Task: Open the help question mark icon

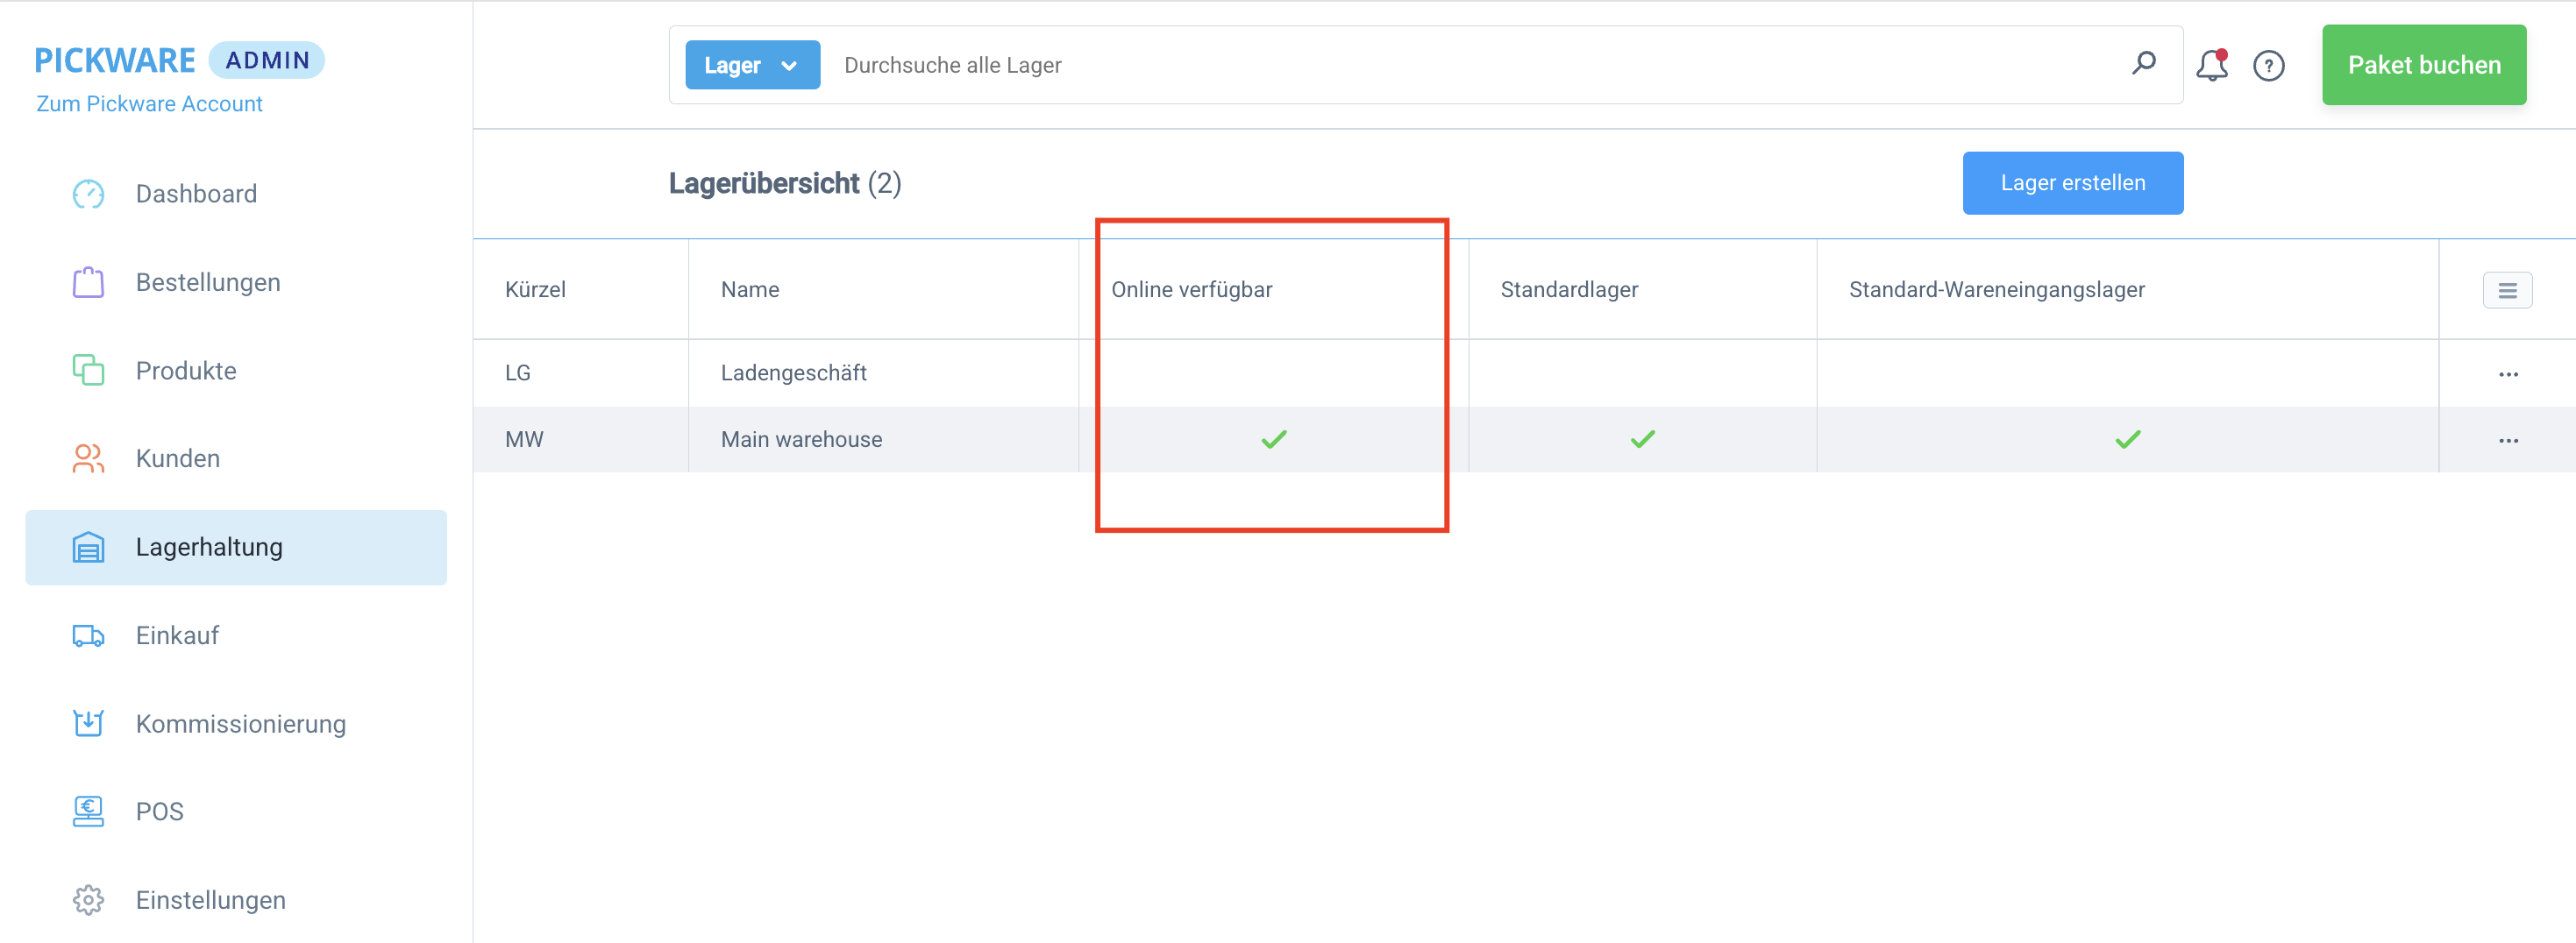Action: pyautogui.click(x=2268, y=66)
